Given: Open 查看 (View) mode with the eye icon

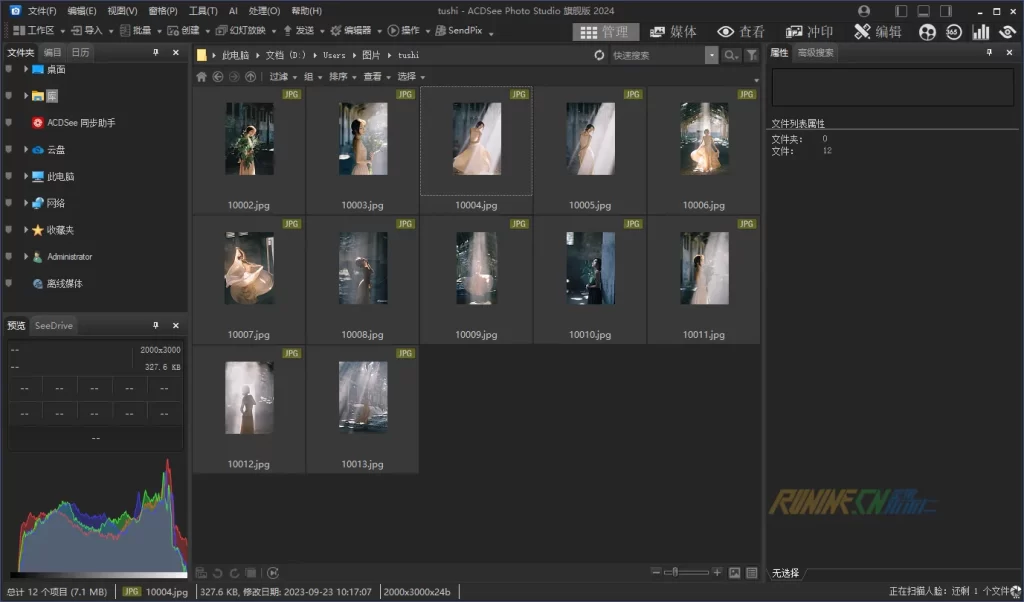Looking at the screenshot, I should point(740,31).
